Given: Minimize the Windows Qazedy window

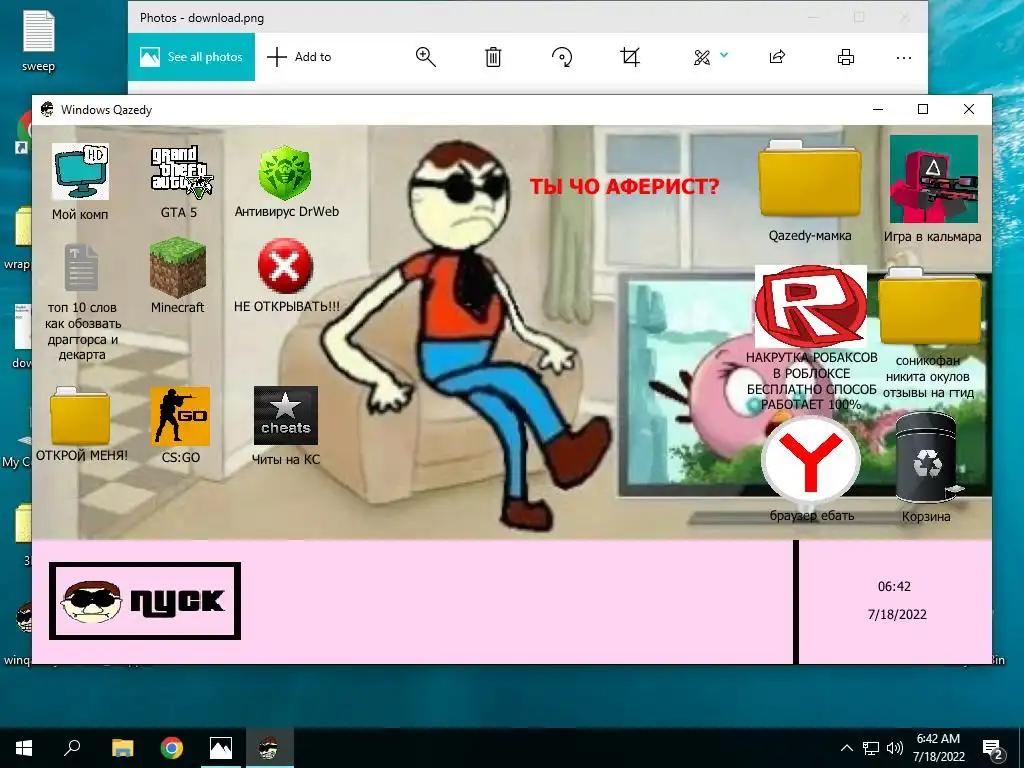Looking at the screenshot, I should pyautogui.click(x=878, y=109).
